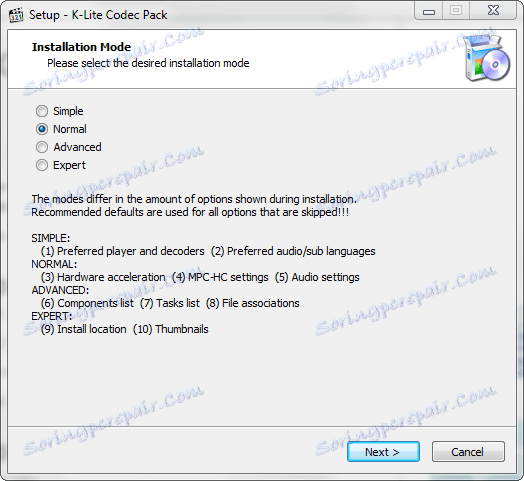
Task: Click '(2) Preferred audio/sub languages' text
Action: point(293,251)
